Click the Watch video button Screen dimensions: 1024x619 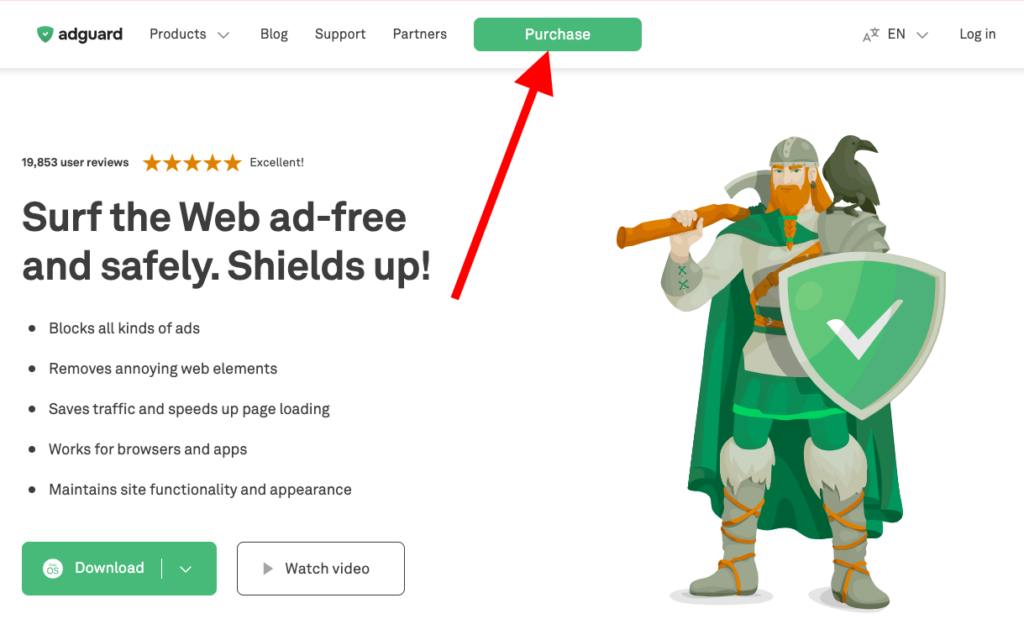(x=321, y=569)
